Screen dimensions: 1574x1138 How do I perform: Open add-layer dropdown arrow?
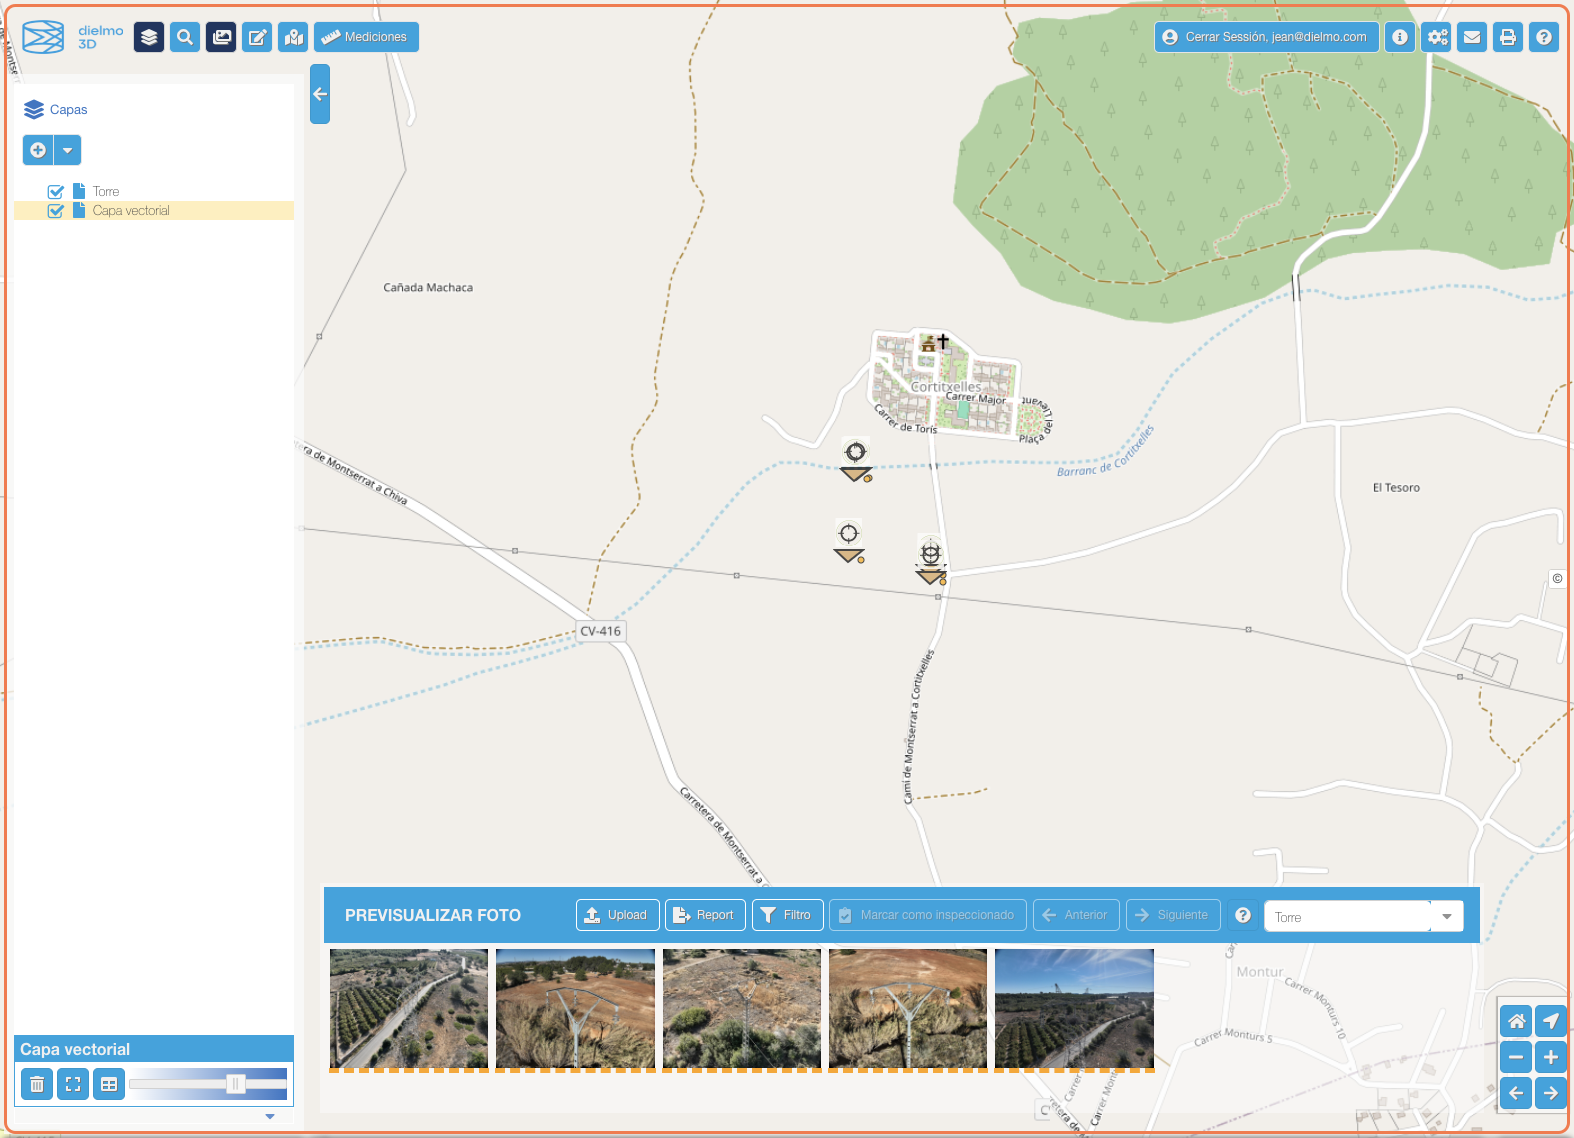[67, 150]
